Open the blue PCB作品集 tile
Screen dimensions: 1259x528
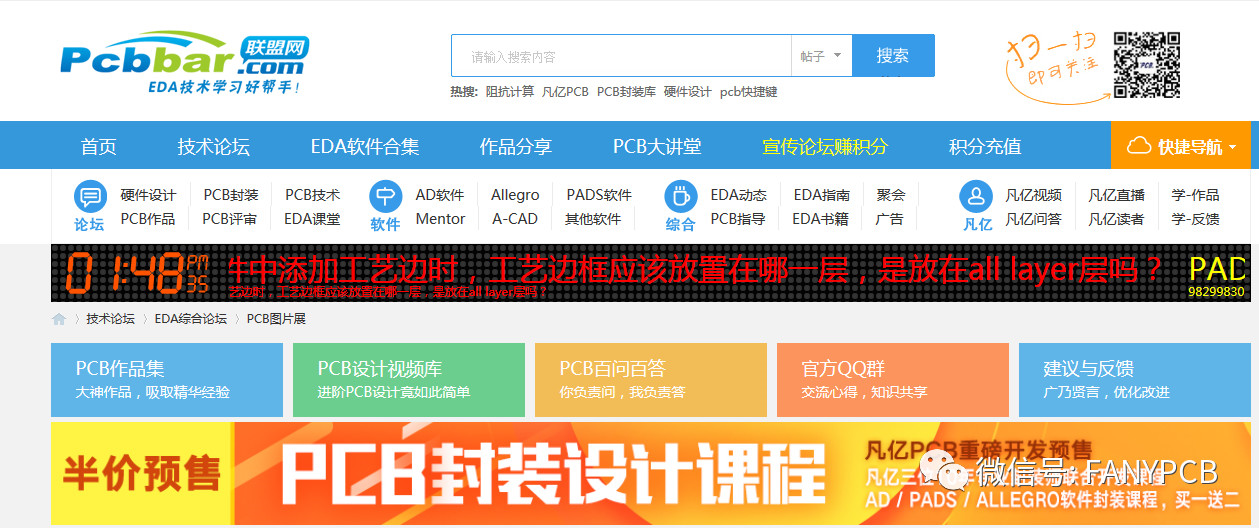pyautogui.click(x=167, y=380)
